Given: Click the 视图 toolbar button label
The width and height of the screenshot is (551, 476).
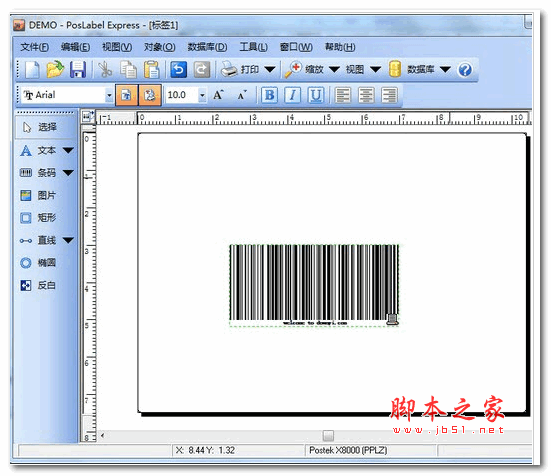Looking at the screenshot, I should click(355, 70).
